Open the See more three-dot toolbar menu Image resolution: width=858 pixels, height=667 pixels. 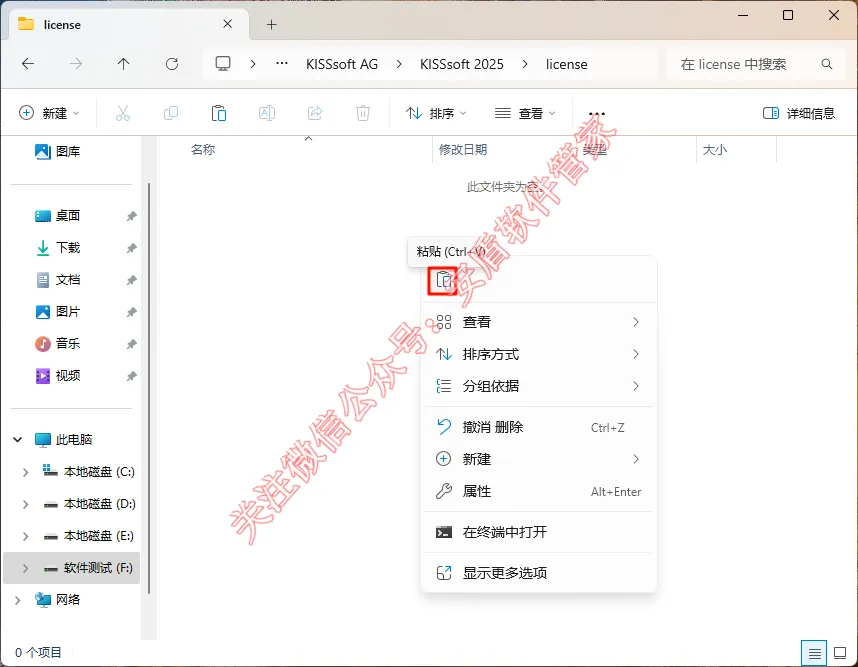tap(596, 114)
